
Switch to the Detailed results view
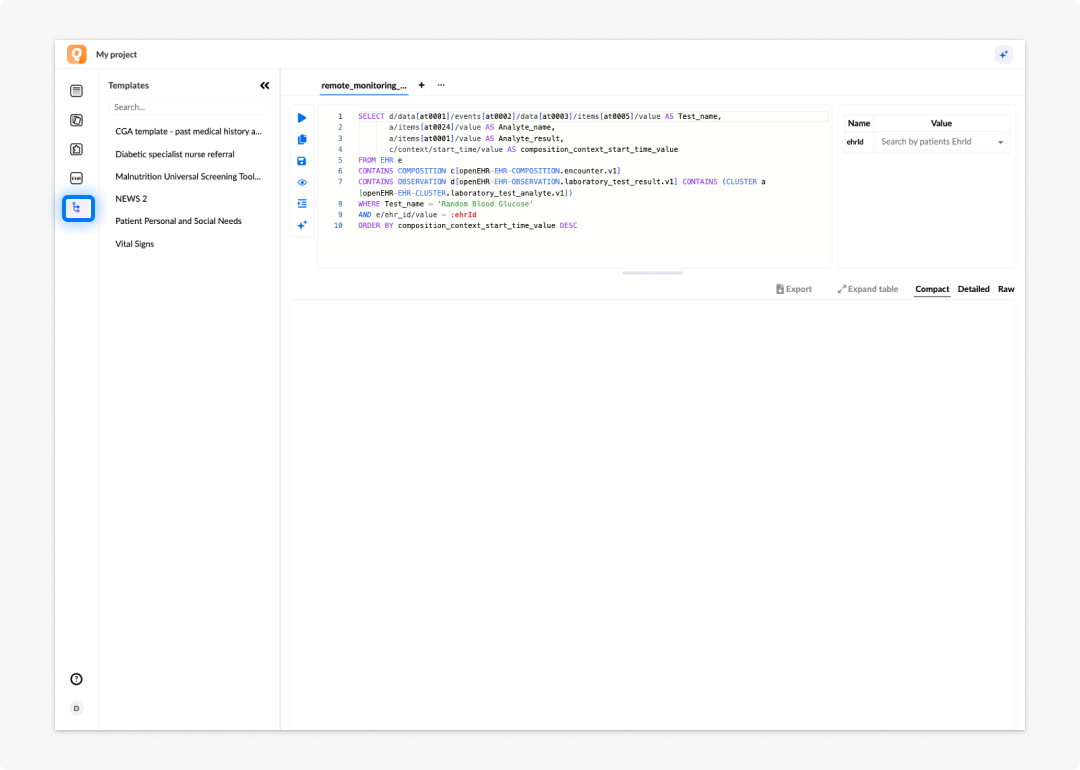pos(973,289)
